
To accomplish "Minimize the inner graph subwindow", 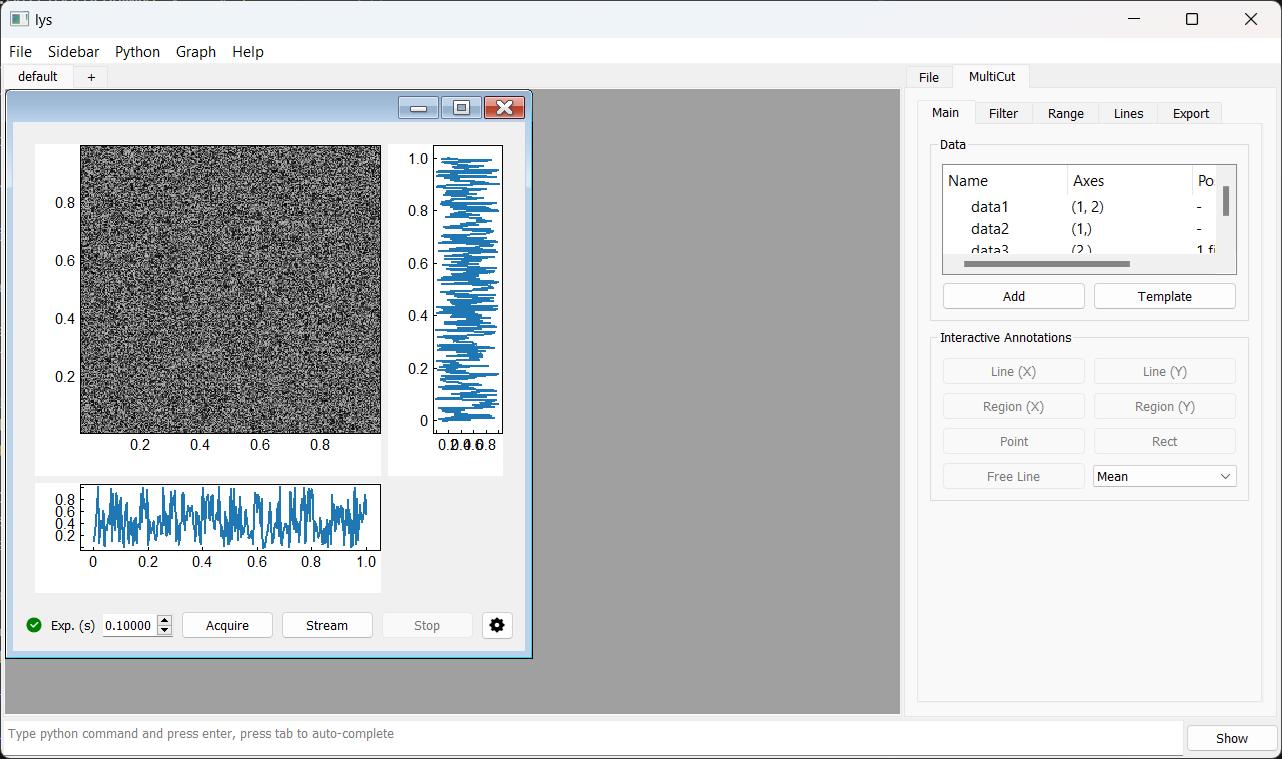I will point(418,108).
